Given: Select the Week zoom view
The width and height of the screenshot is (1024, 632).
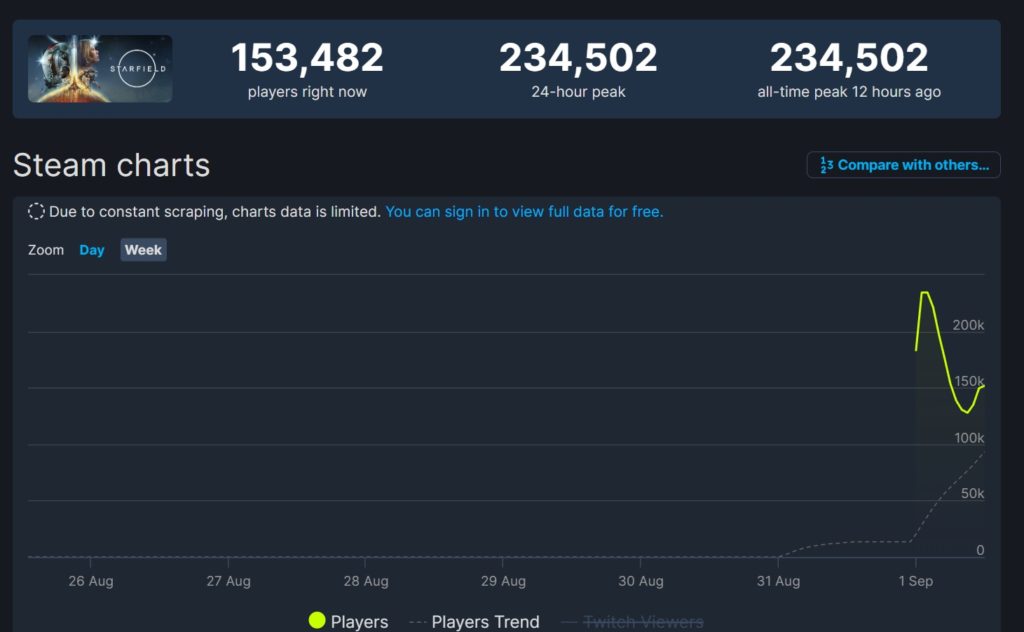Looking at the screenshot, I should click(x=142, y=250).
